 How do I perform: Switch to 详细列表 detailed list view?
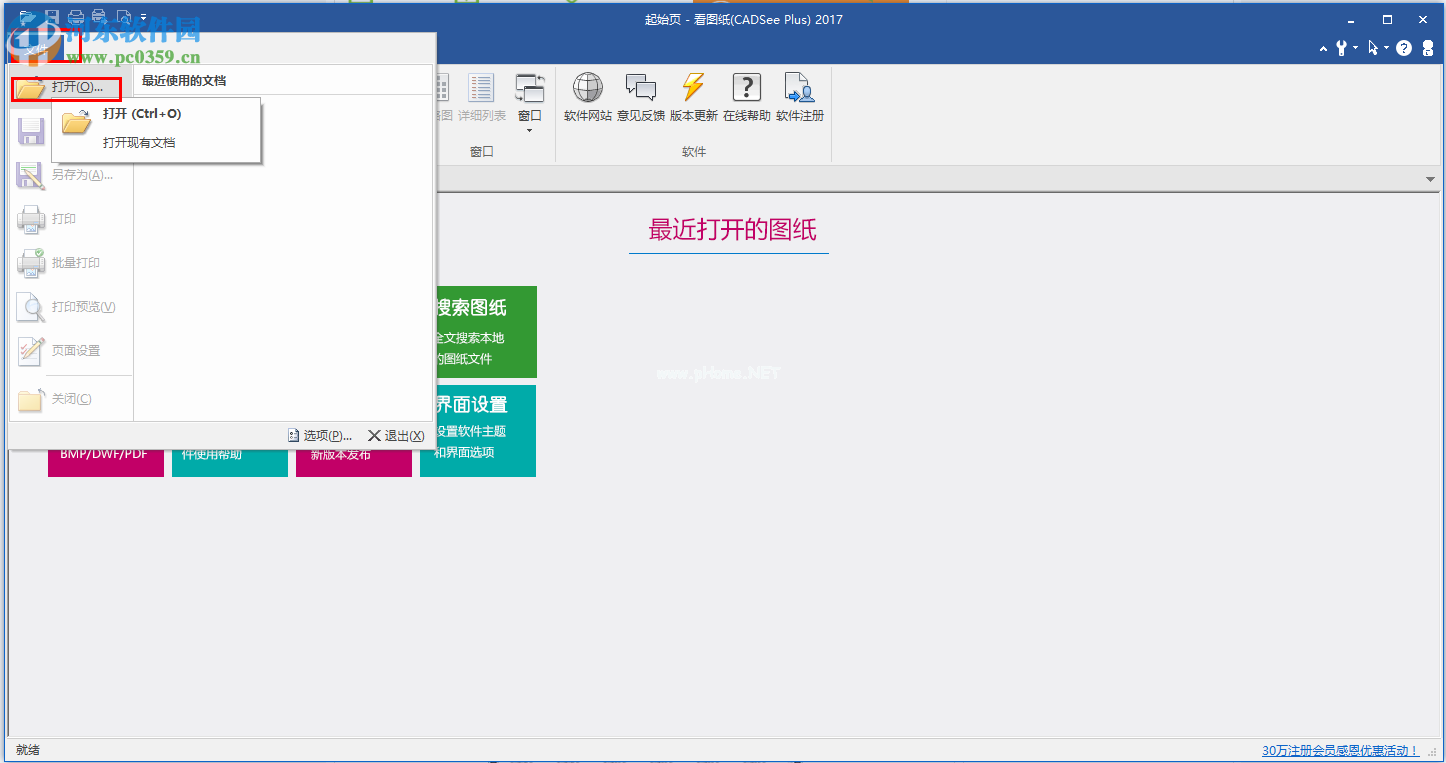(x=482, y=98)
